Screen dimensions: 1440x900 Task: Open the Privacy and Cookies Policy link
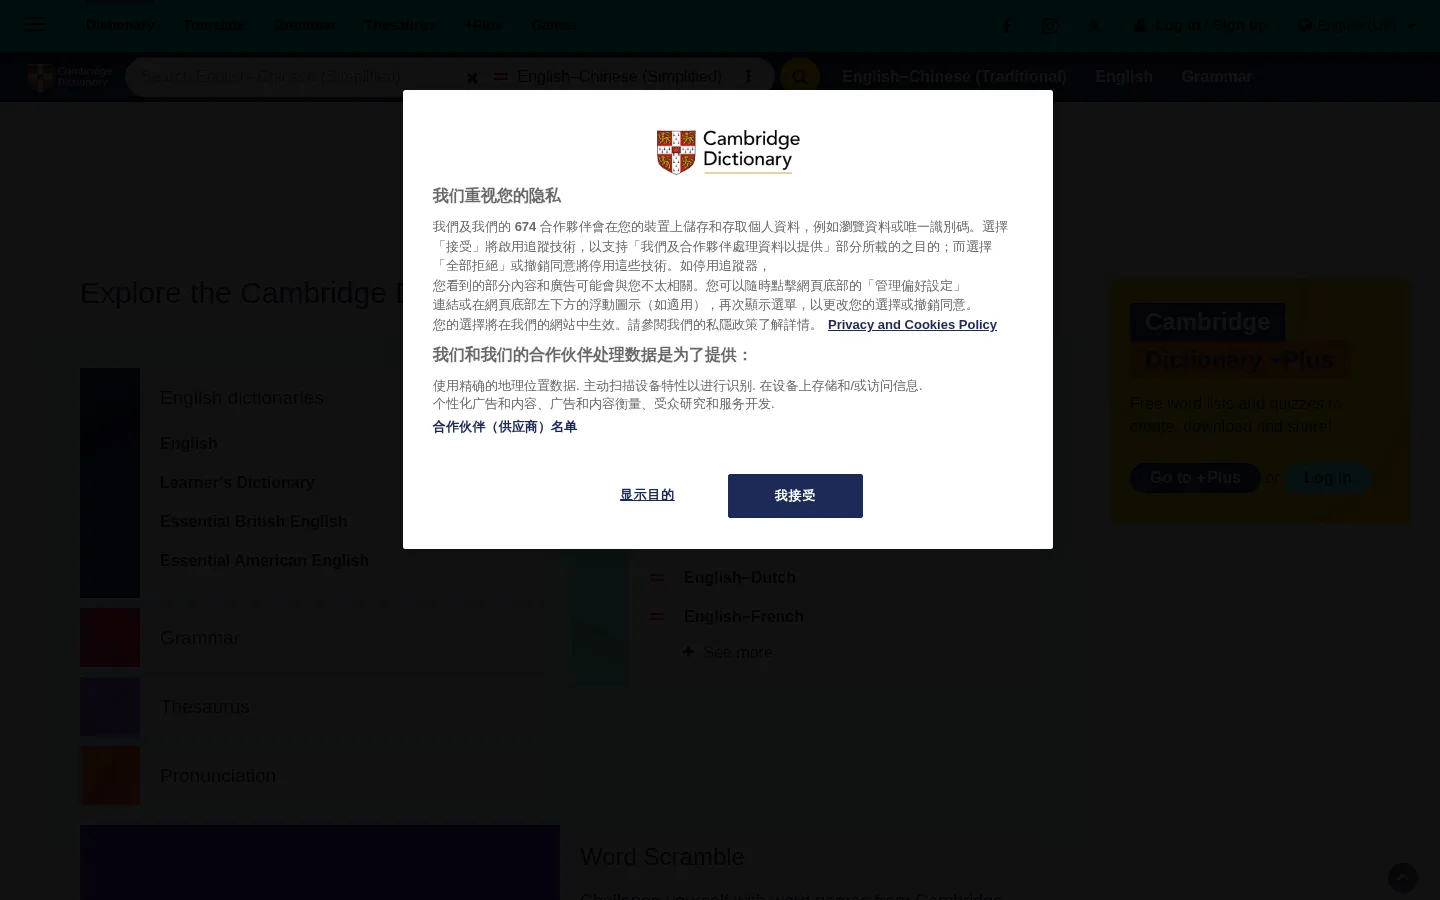point(912,325)
